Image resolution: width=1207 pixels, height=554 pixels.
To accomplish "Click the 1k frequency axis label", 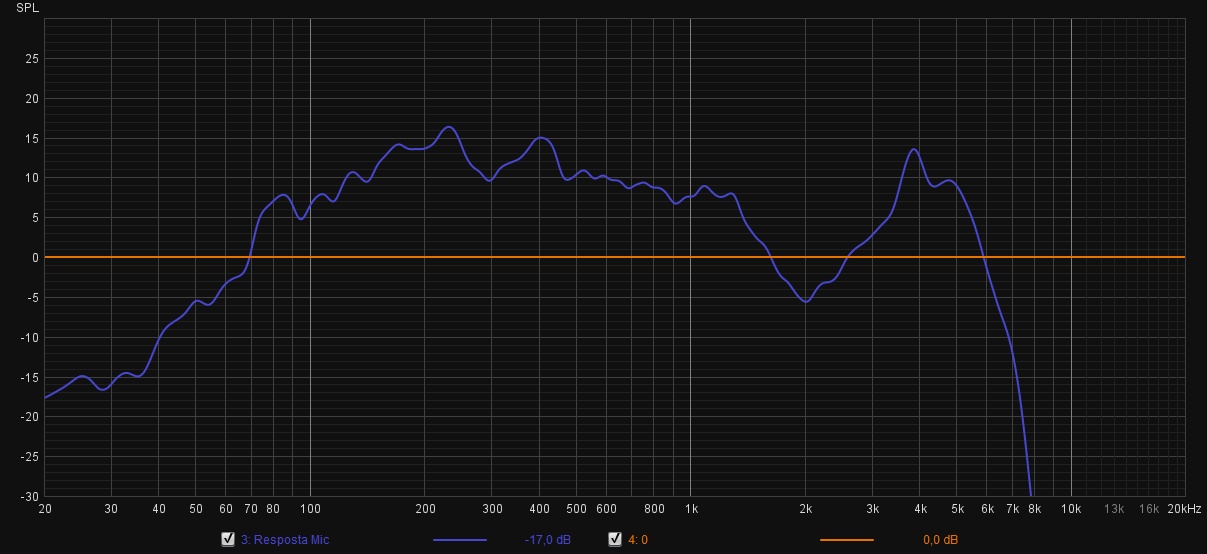I will 691,509.
